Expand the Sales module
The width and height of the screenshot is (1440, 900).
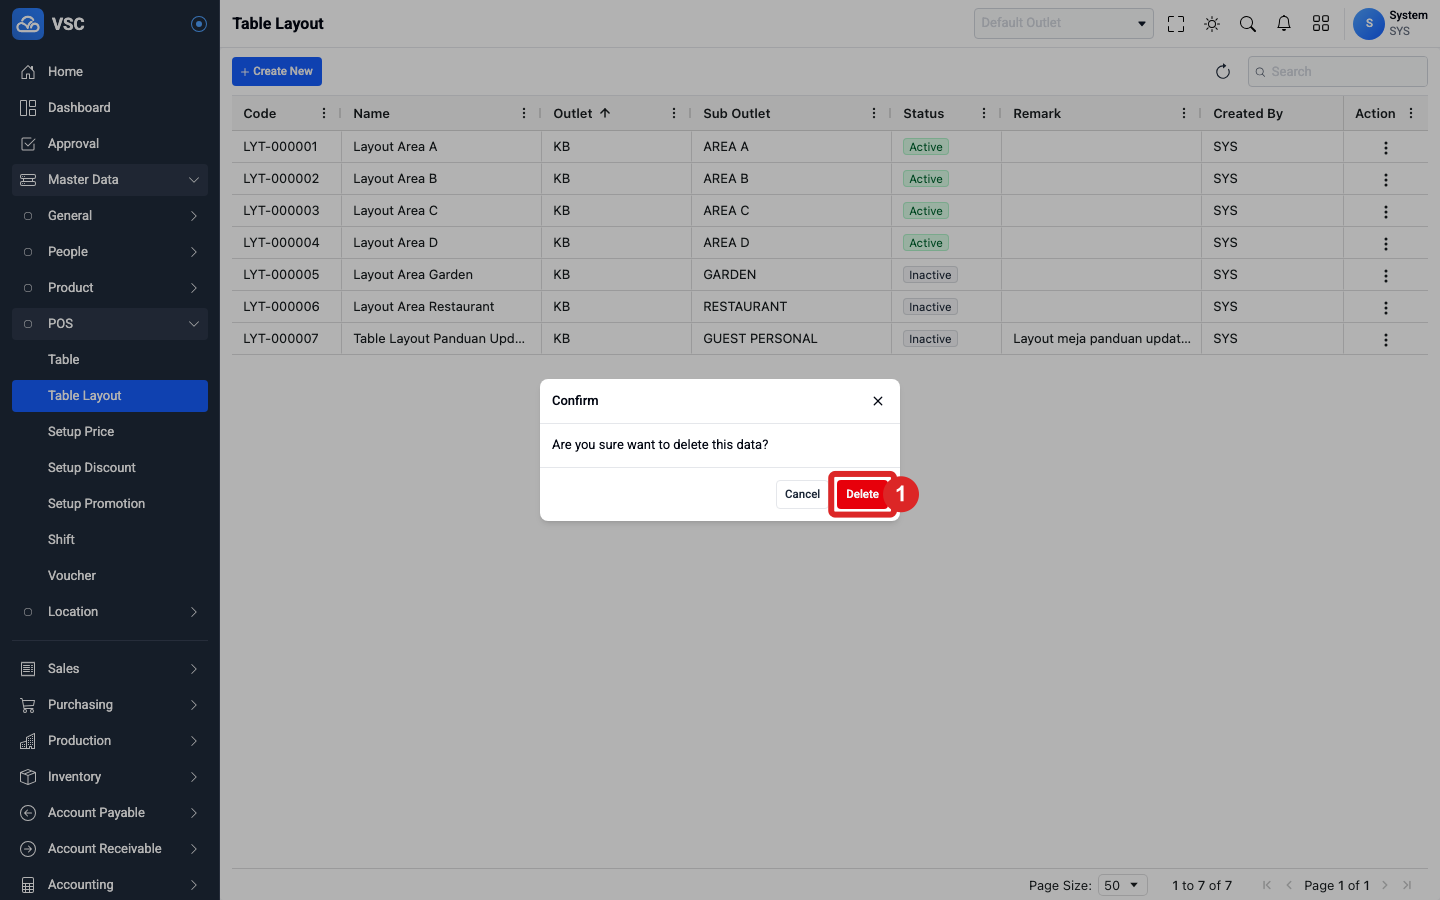(x=110, y=669)
